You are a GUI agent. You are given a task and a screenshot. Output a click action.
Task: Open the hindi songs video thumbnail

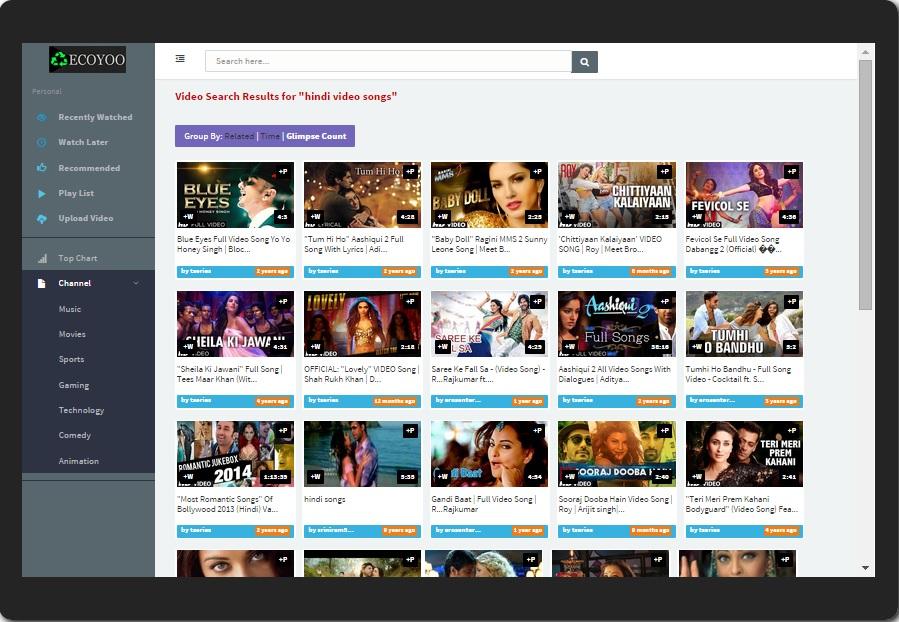(362, 454)
